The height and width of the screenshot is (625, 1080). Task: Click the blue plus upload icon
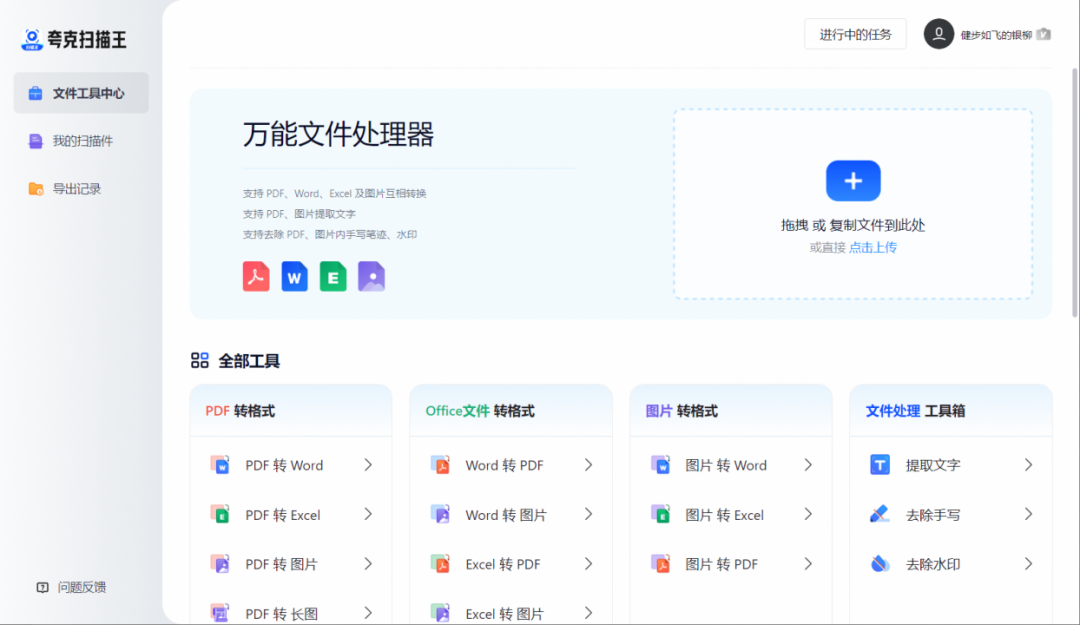coord(852,180)
